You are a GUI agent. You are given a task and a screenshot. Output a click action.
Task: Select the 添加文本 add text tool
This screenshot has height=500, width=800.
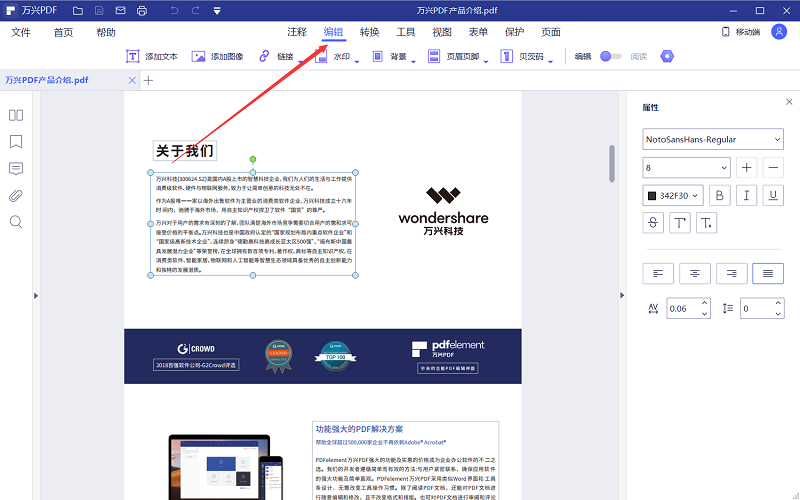tap(152, 56)
